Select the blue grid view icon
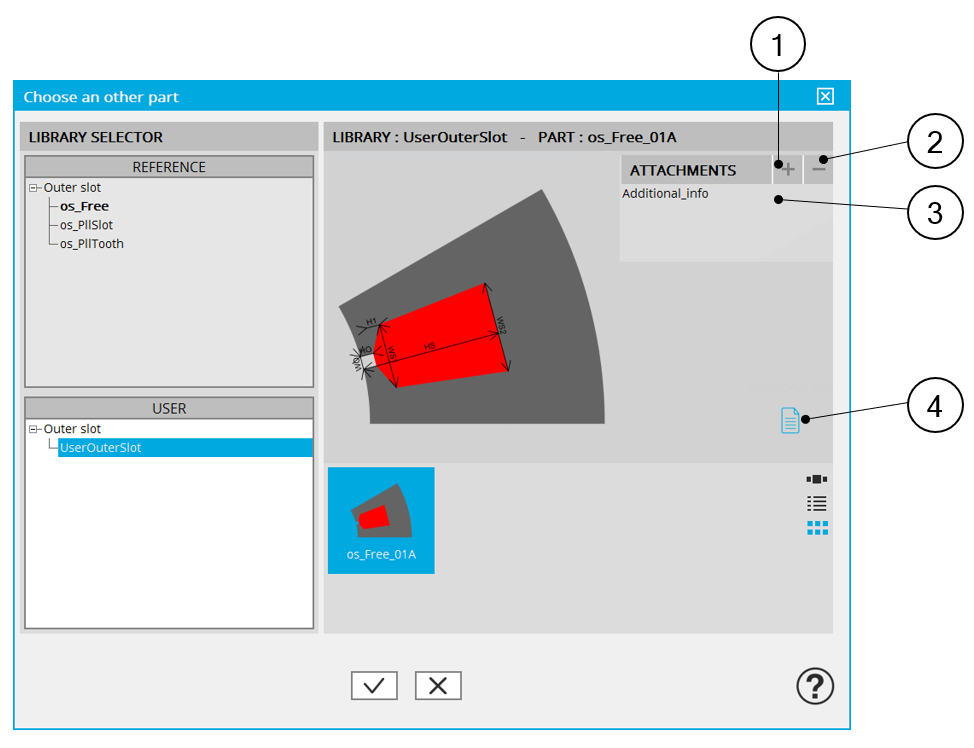 817,528
